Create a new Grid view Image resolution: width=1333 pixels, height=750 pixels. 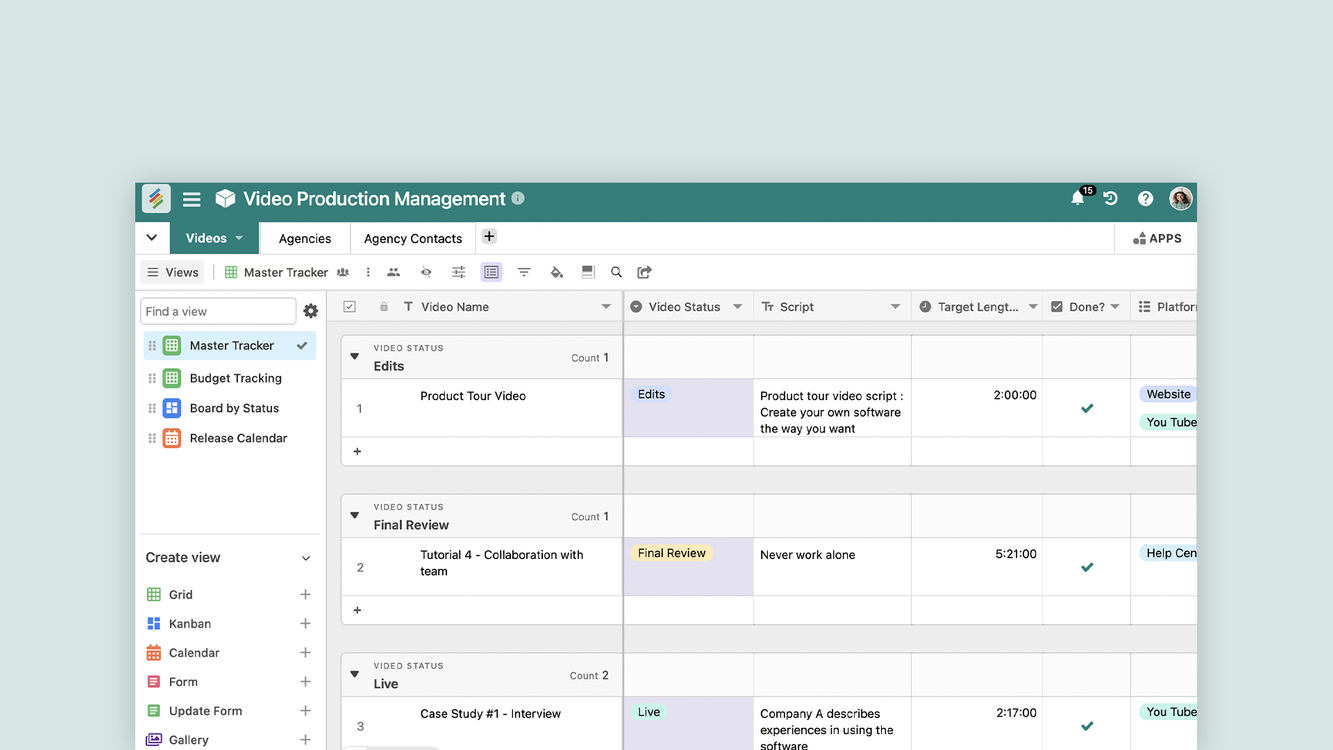305,594
